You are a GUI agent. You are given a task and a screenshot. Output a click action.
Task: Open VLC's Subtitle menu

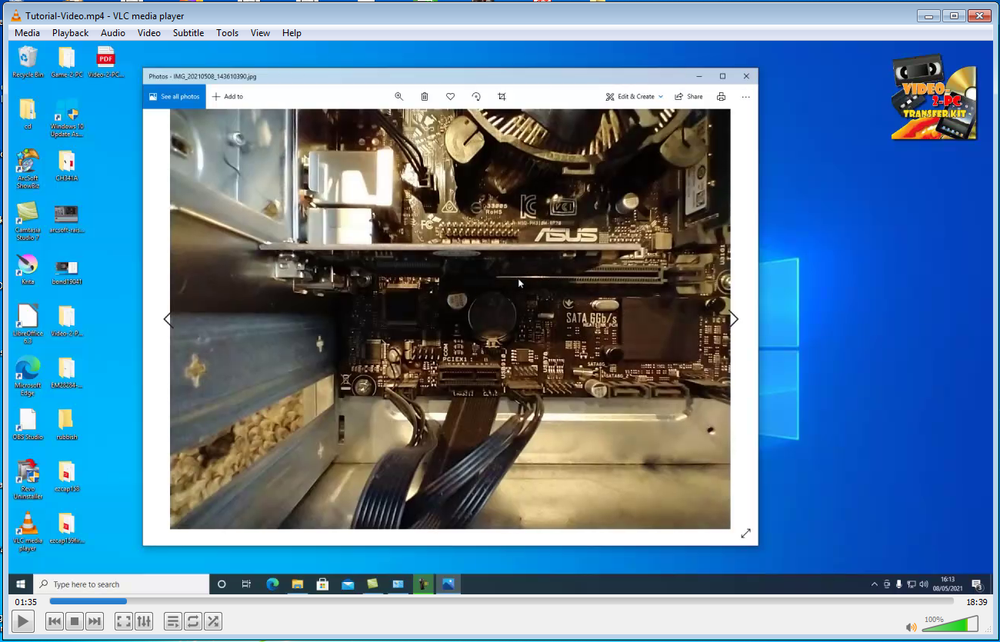pyautogui.click(x=188, y=33)
